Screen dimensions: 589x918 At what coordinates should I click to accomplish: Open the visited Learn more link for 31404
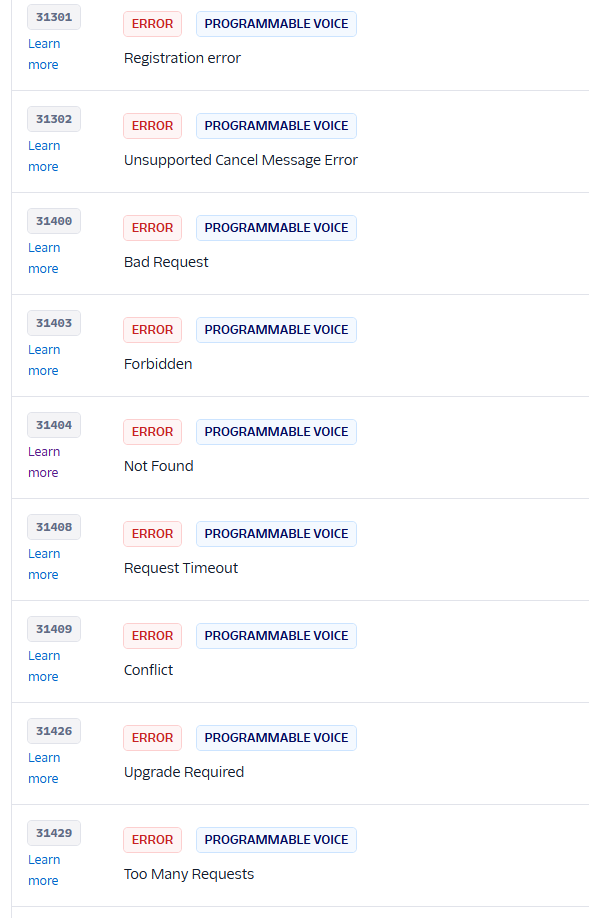click(44, 462)
